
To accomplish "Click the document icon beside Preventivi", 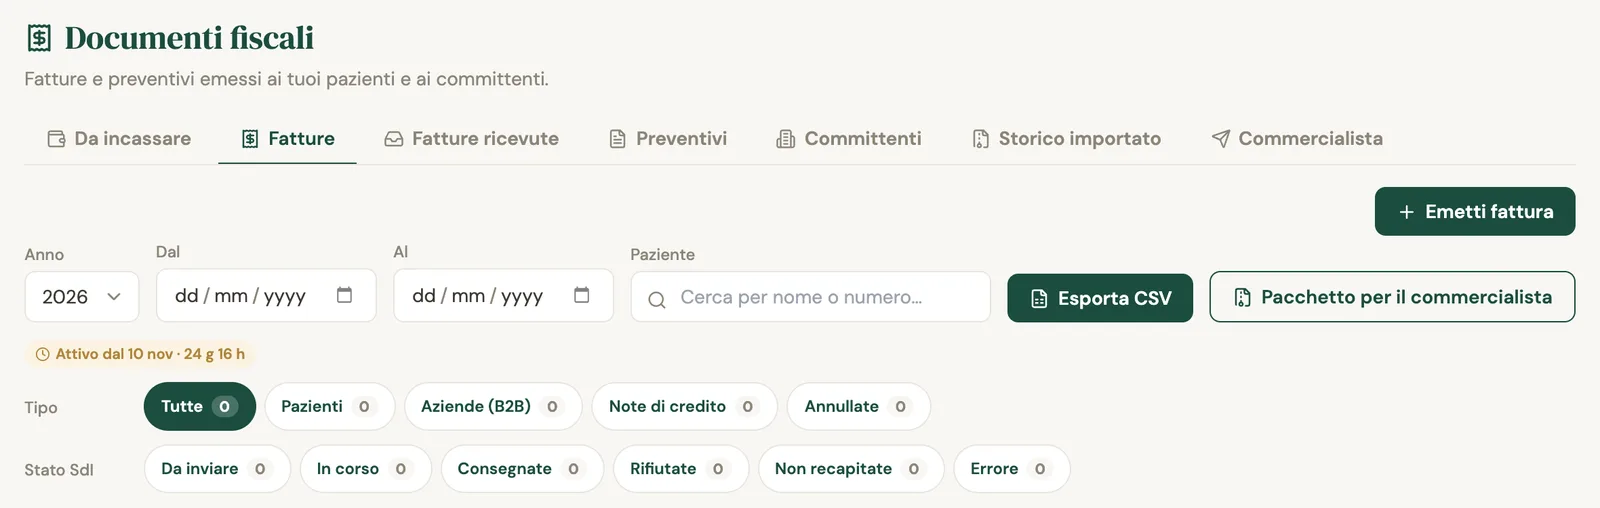I will coord(618,139).
